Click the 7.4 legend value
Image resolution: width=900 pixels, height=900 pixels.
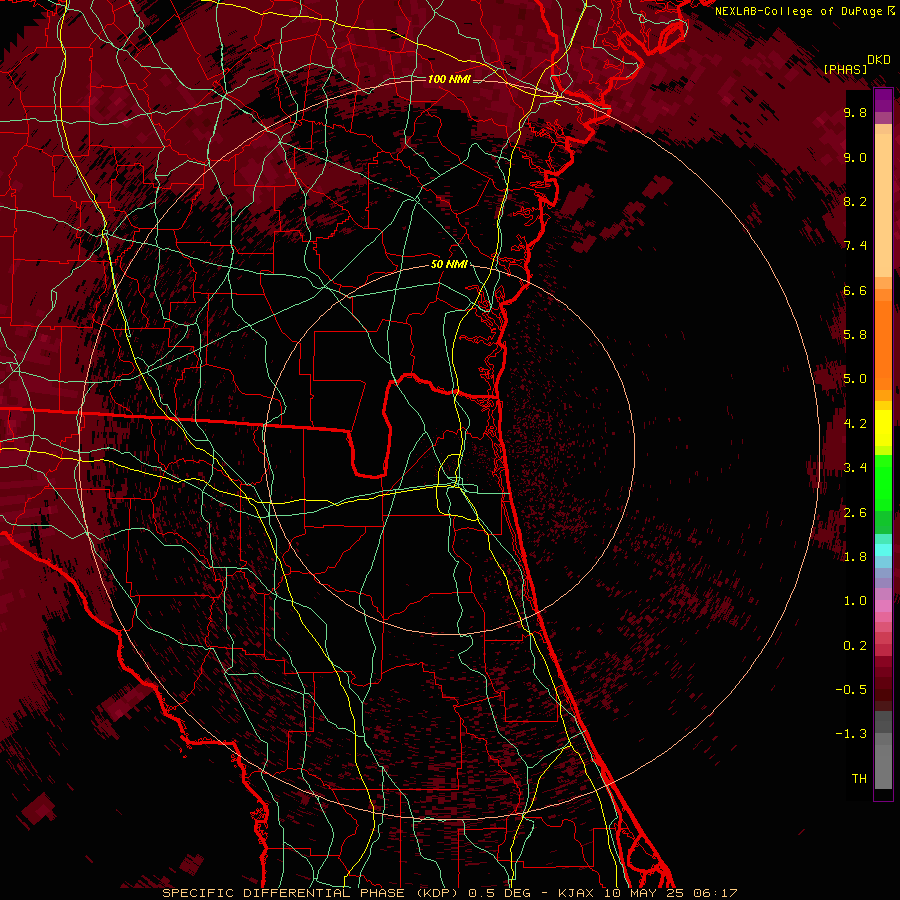(x=855, y=246)
